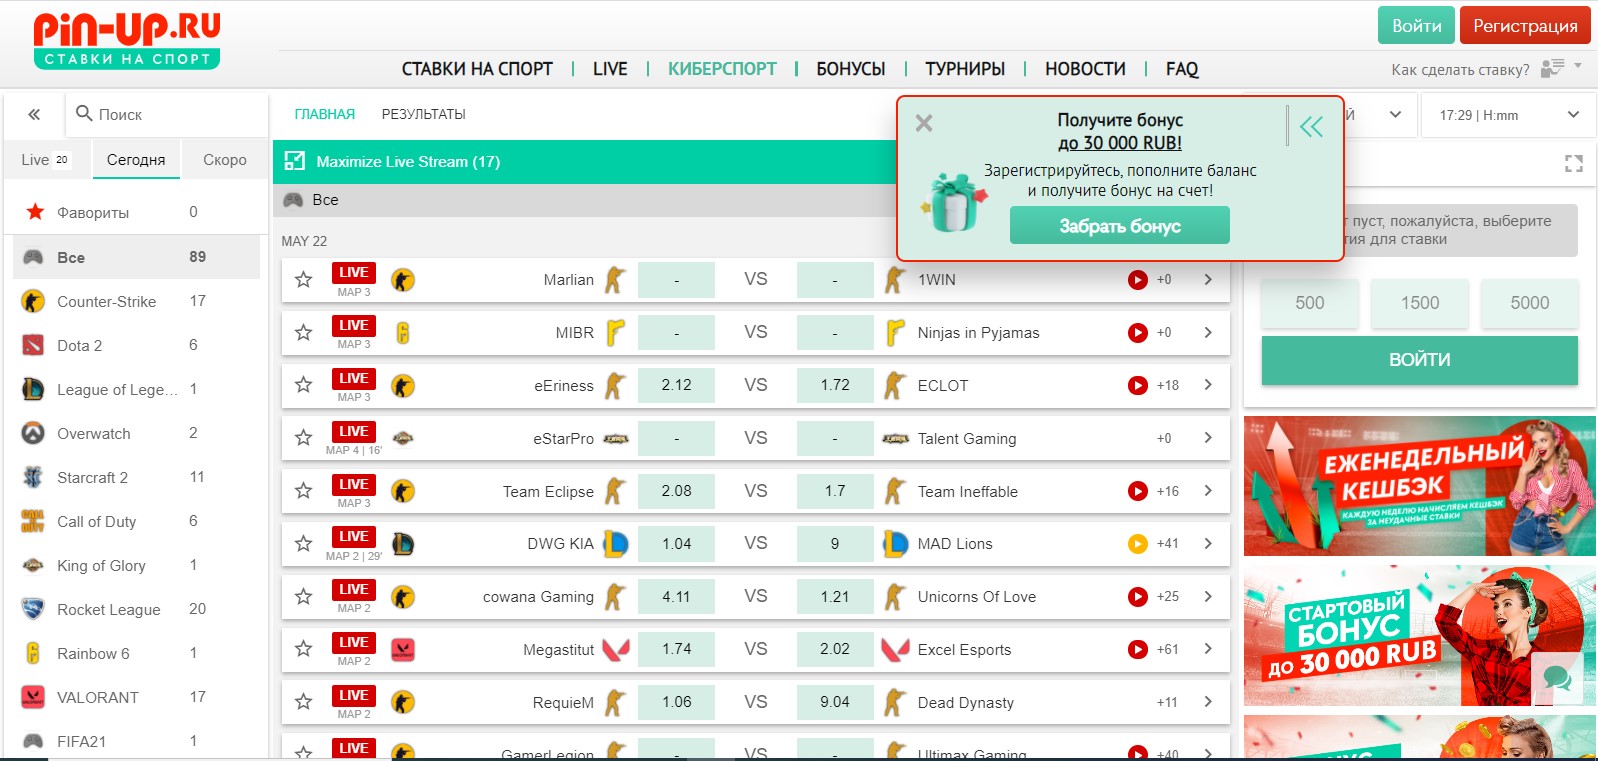This screenshot has width=1598, height=761.
Task: Select the 500 stake amount
Action: 1310,303
